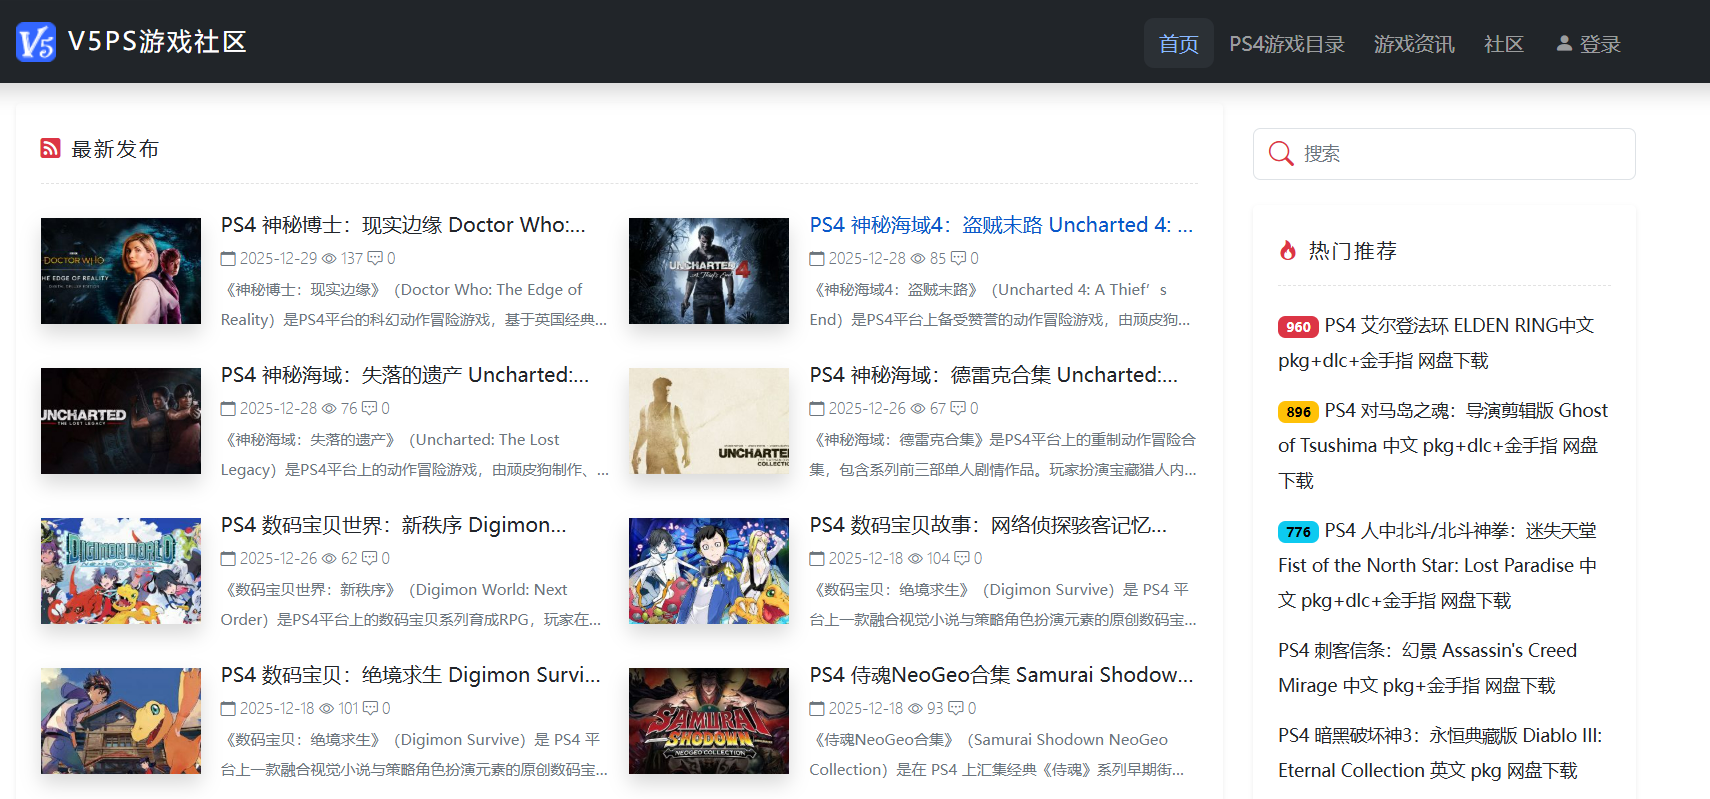The image size is (1710, 799).
Task: Click Uncharted 4 cover thumbnail
Action: pyautogui.click(x=709, y=271)
